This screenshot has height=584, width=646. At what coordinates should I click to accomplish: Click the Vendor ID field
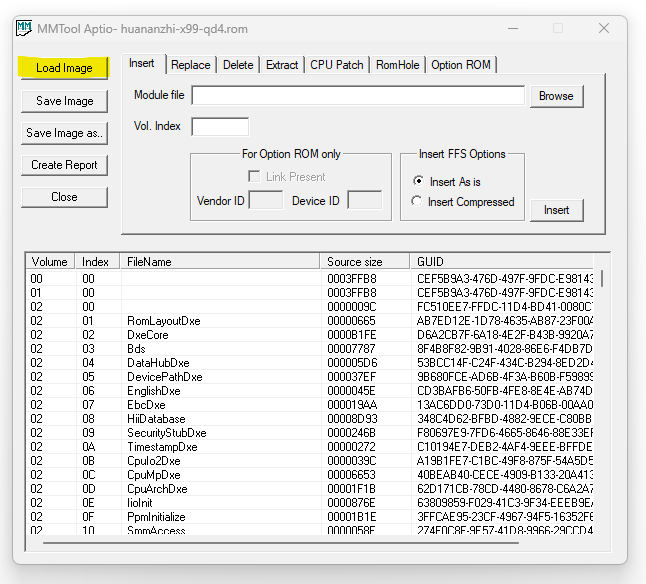[266, 200]
